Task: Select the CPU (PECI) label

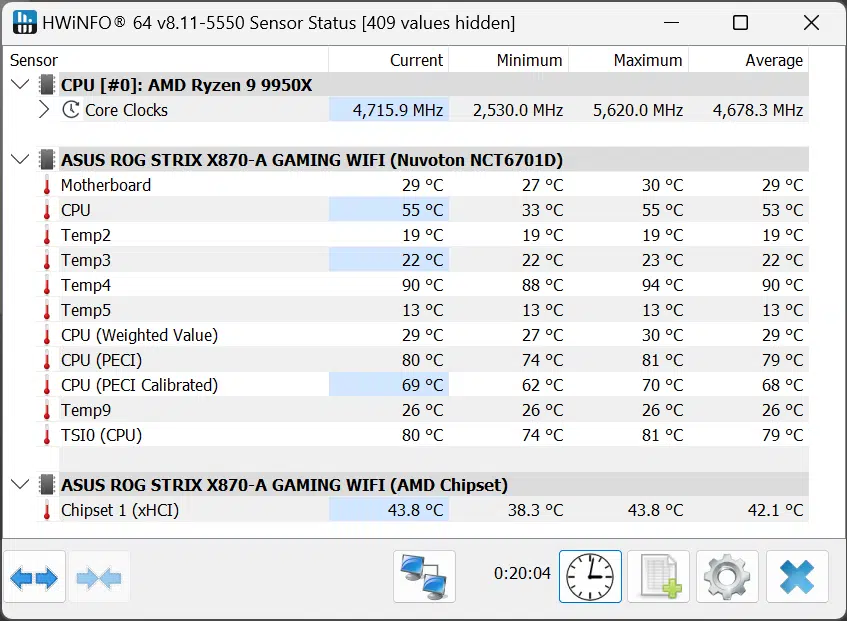Action: click(x=102, y=360)
